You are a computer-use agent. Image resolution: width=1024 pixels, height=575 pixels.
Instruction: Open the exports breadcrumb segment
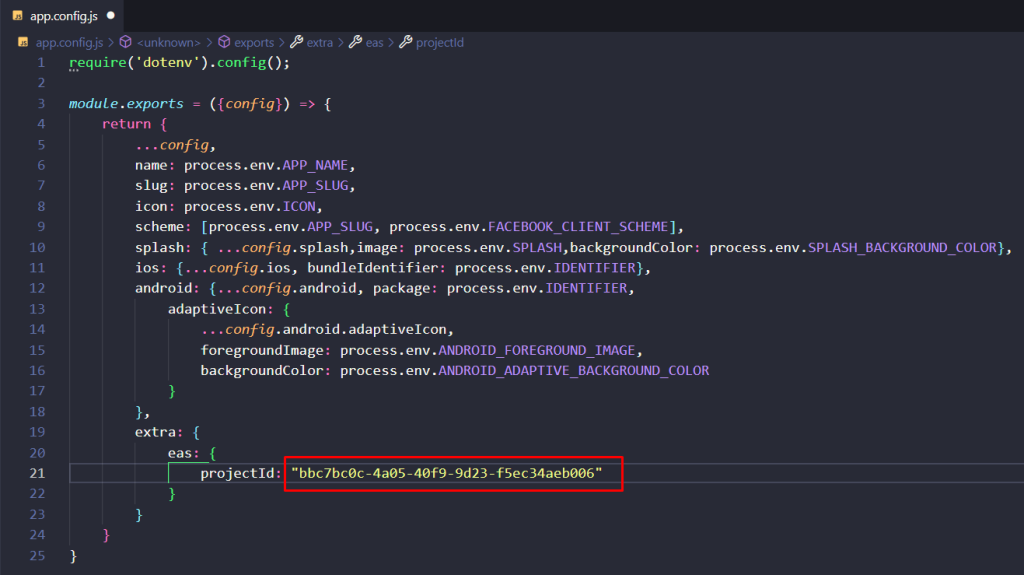pos(254,42)
